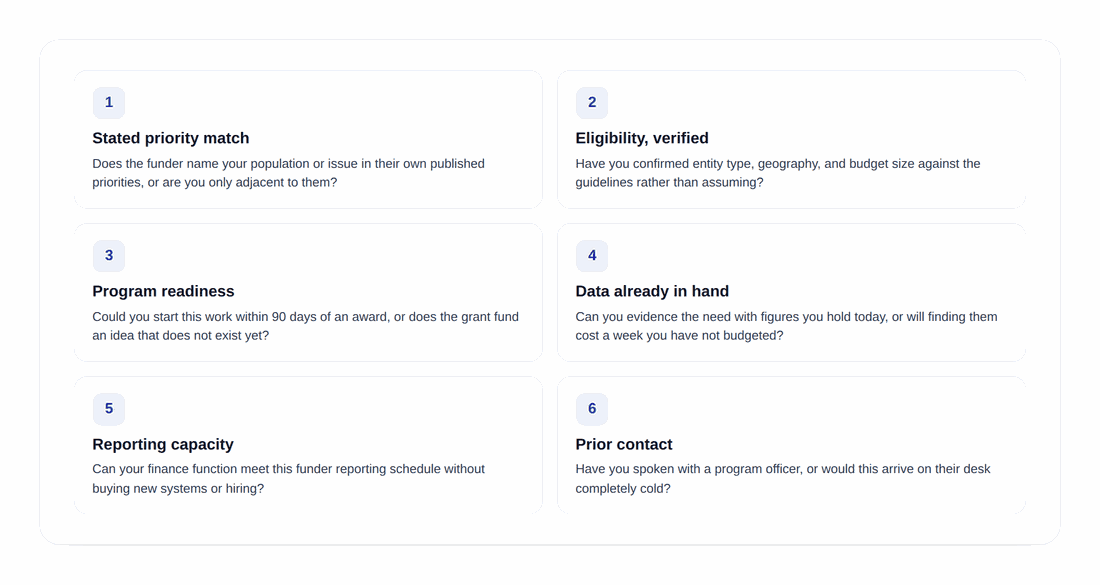This screenshot has width=1100, height=585.
Task: Click the number 6 badge
Action: [x=592, y=408]
